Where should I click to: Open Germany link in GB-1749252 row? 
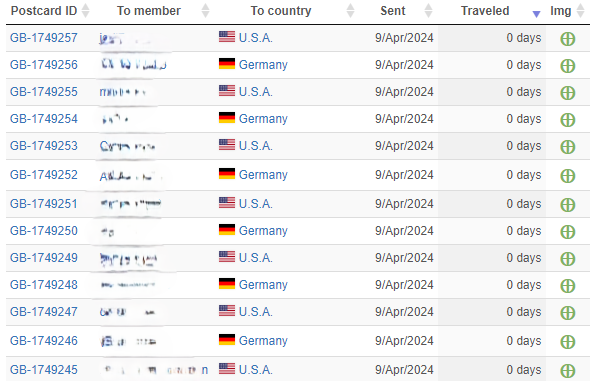(263, 175)
